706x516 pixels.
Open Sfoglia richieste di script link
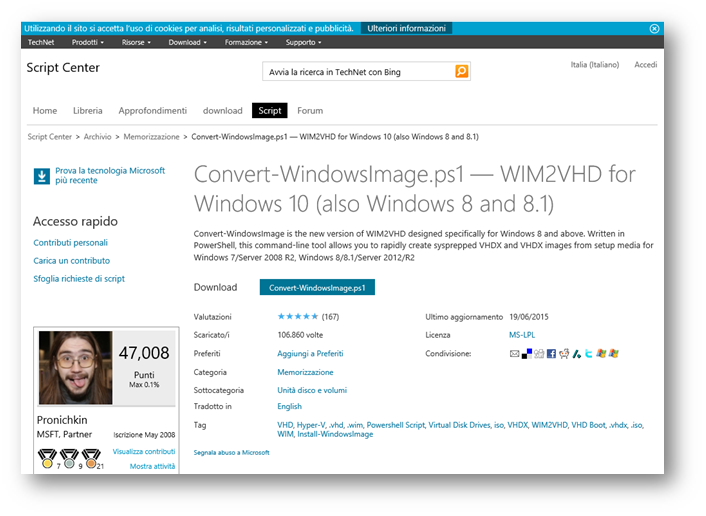[x=79, y=279]
